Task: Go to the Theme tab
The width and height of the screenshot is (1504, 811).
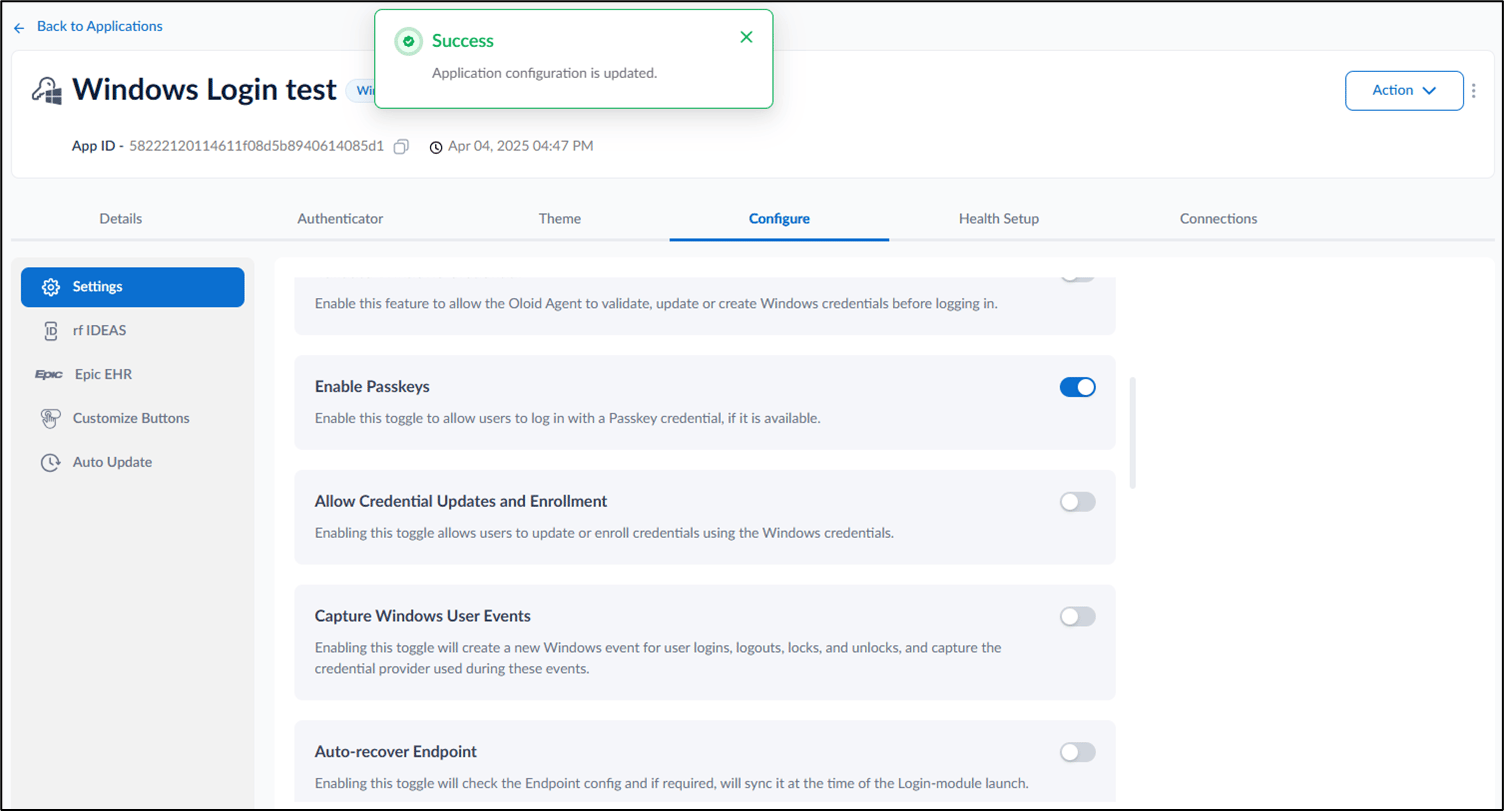Action: [x=560, y=218]
